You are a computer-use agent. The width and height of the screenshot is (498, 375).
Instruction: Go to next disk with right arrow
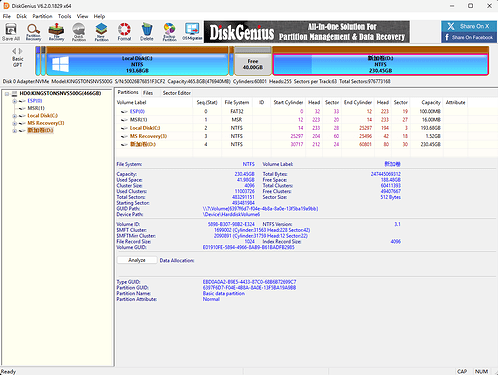pyautogui.click(x=21, y=51)
